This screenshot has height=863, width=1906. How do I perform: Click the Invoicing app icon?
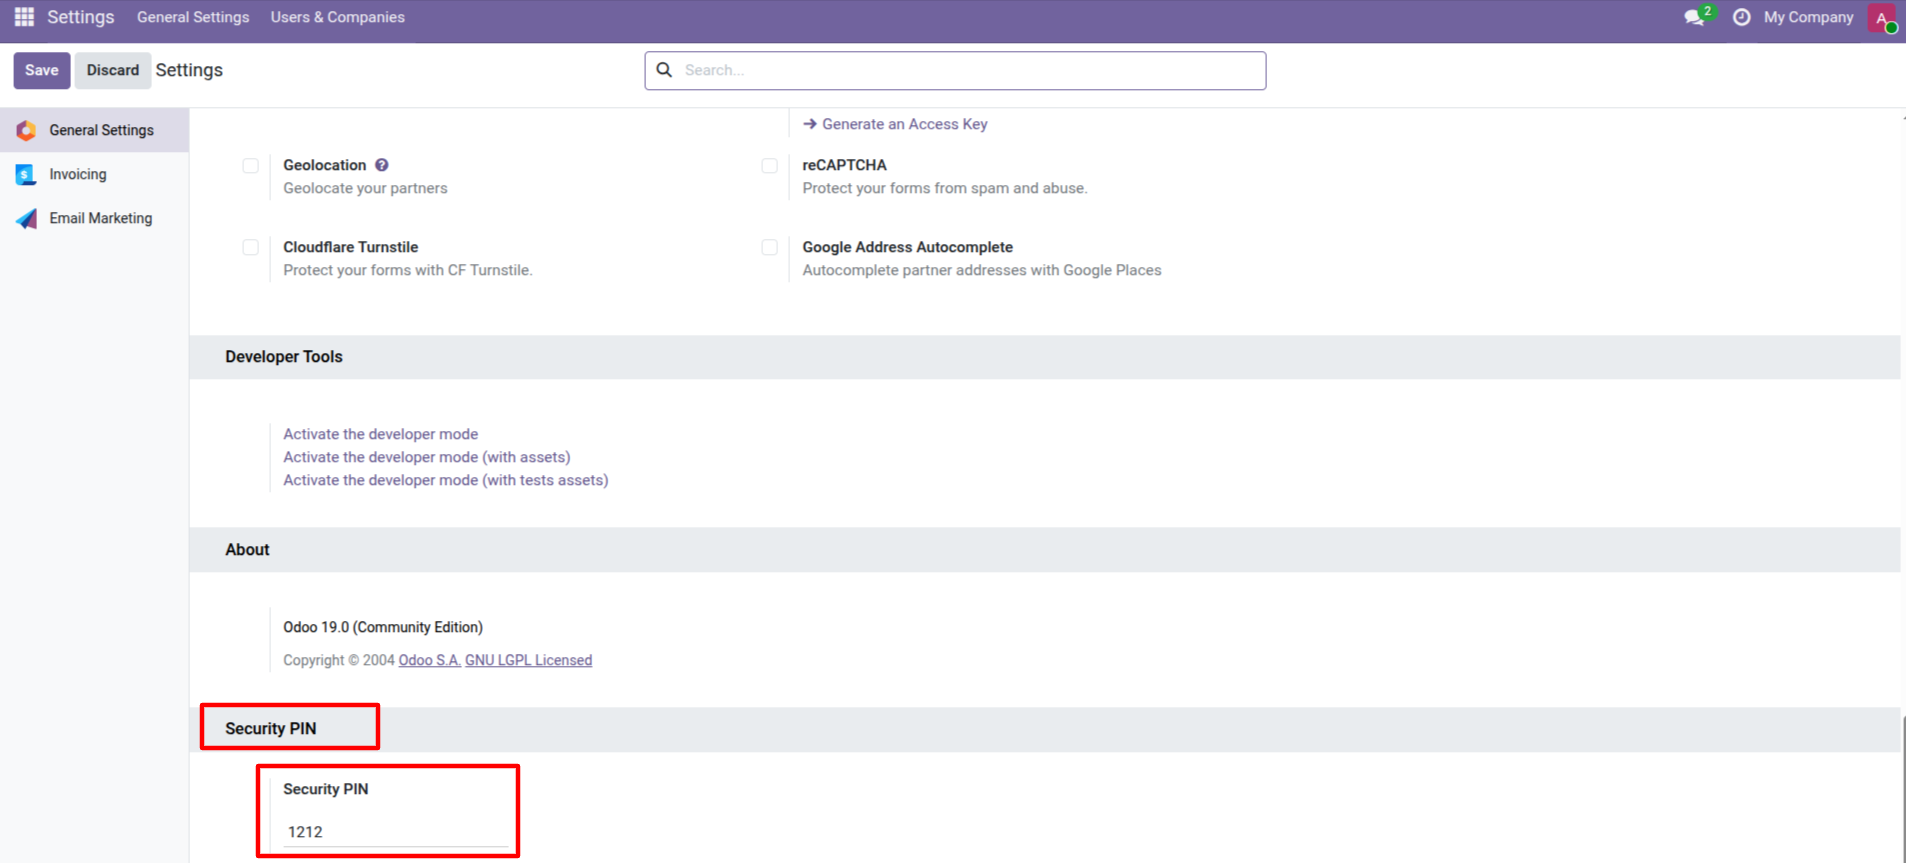(x=26, y=174)
